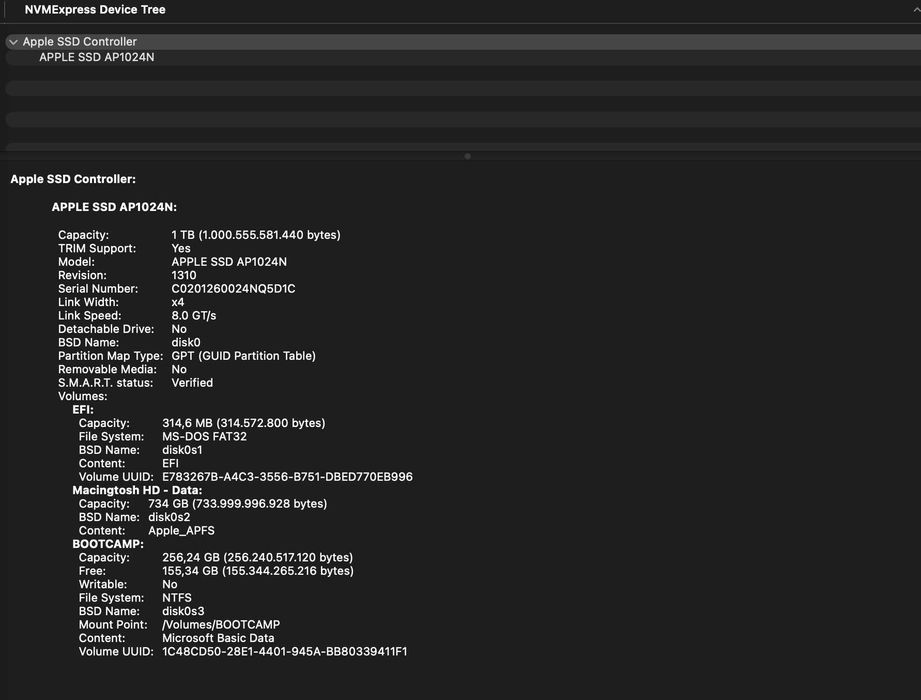Click the BSD Name value disk0
The width and height of the screenshot is (921, 700).
point(186,343)
